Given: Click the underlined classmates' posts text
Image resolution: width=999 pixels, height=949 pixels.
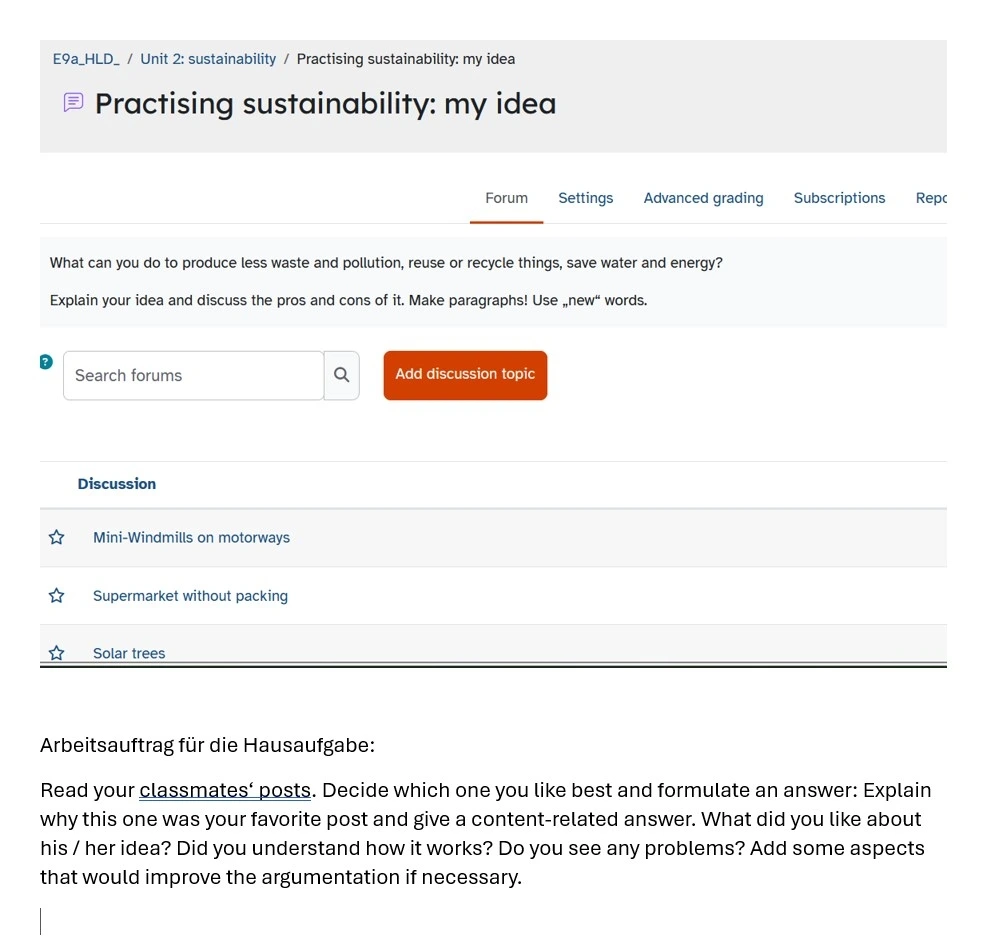Looking at the screenshot, I should point(225,790).
